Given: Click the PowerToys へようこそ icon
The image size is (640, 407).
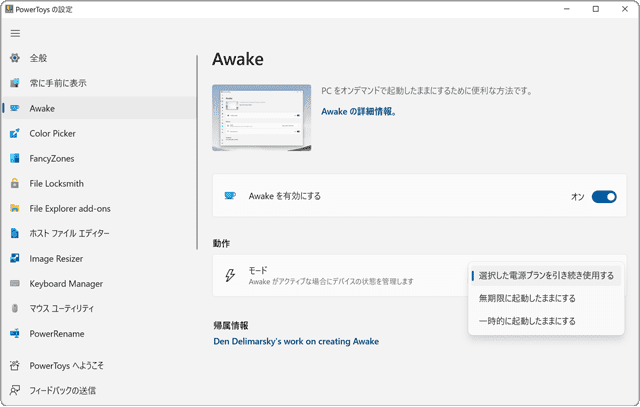Looking at the screenshot, I should pyautogui.click(x=15, y=365).
